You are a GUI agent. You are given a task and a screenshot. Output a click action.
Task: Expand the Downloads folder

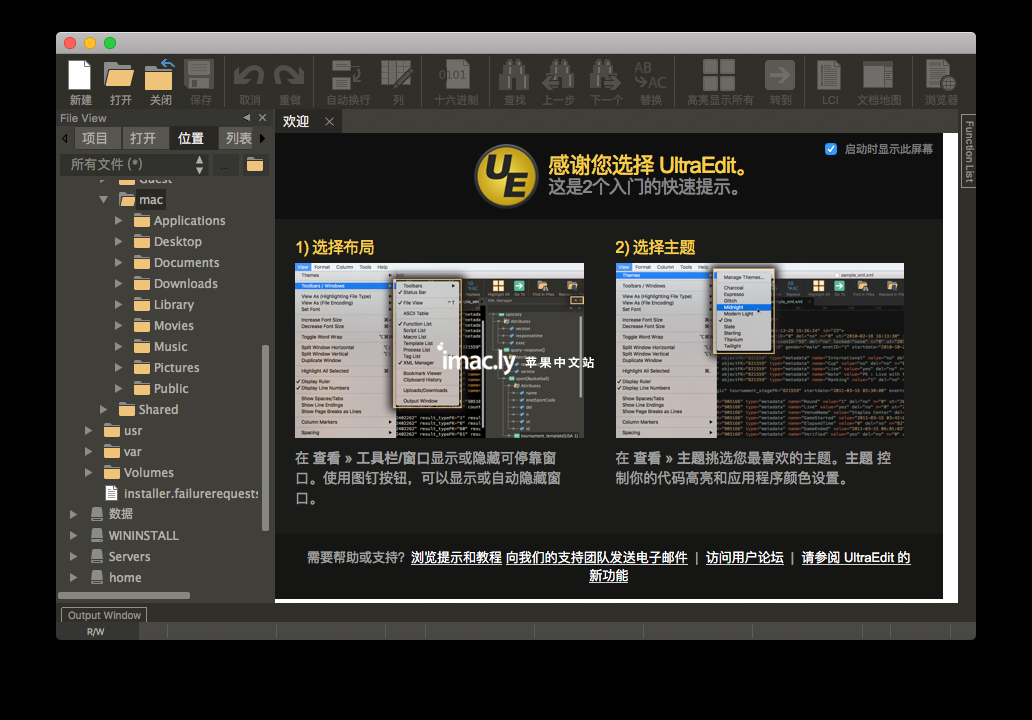point(118,284)
